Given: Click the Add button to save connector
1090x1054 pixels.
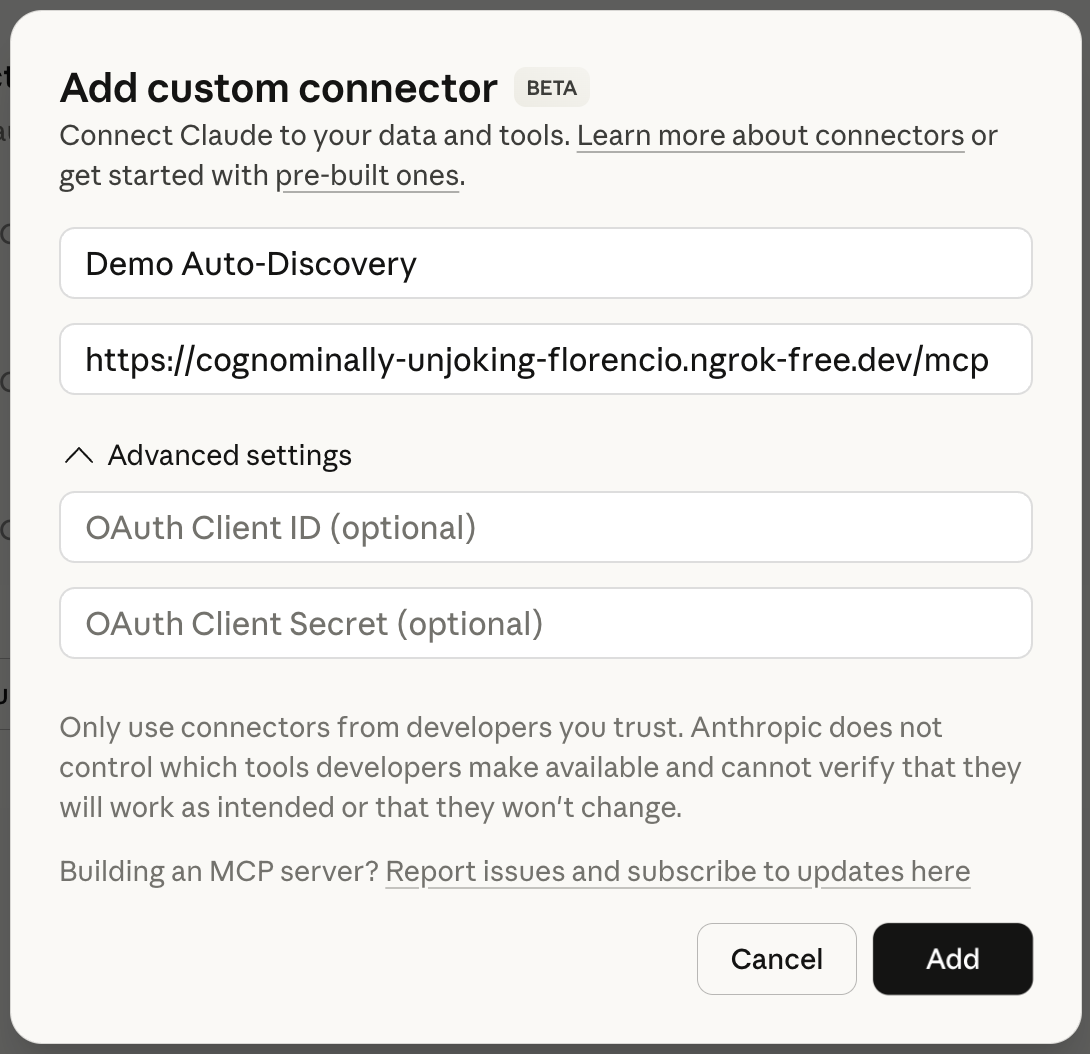Looking at the screenshot, I should (952, 959).
